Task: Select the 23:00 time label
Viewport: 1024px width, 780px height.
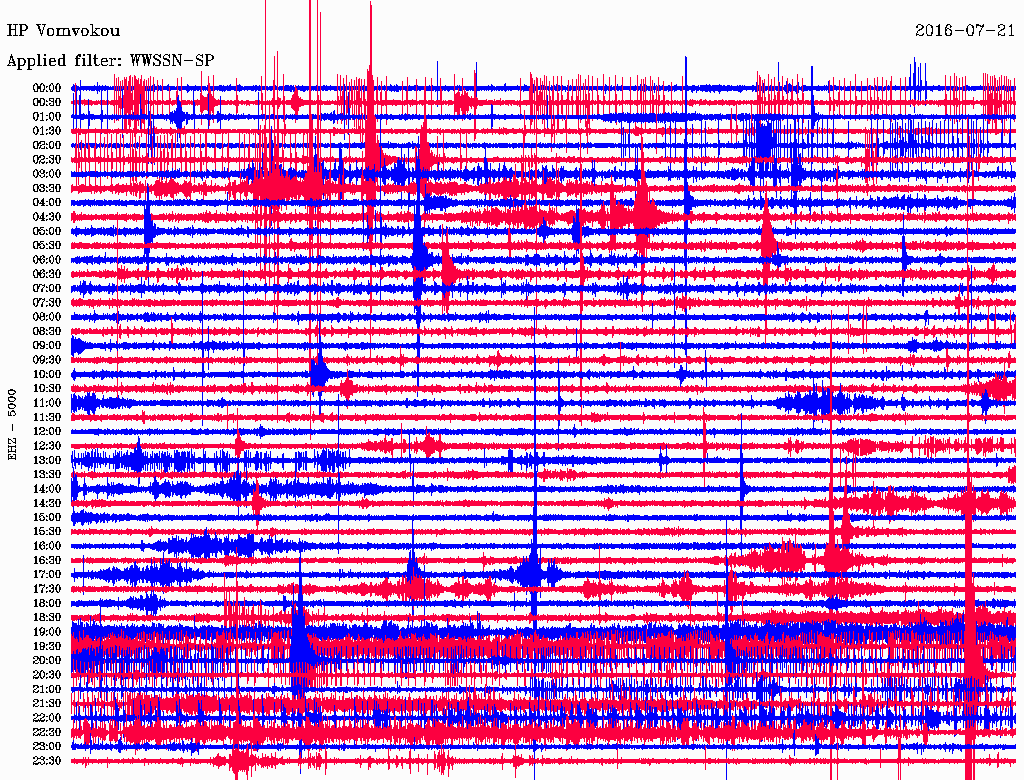Action: click(47, 747)
